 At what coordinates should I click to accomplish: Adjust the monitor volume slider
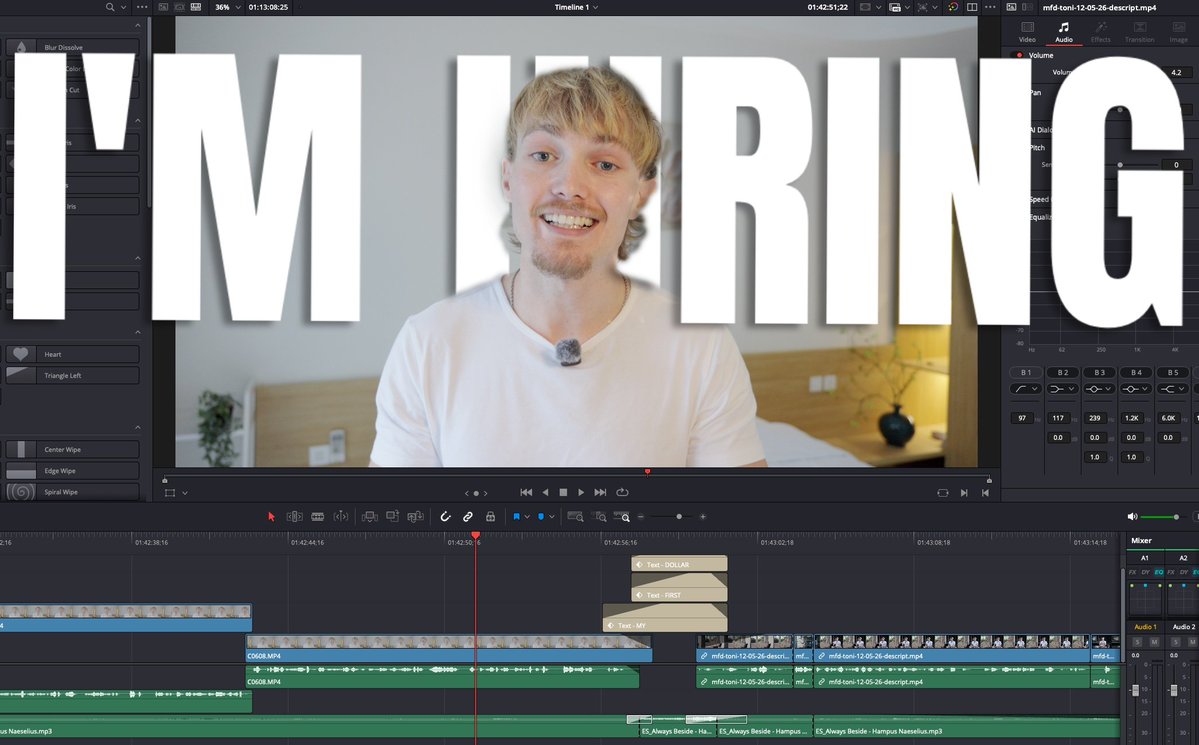1176,517
